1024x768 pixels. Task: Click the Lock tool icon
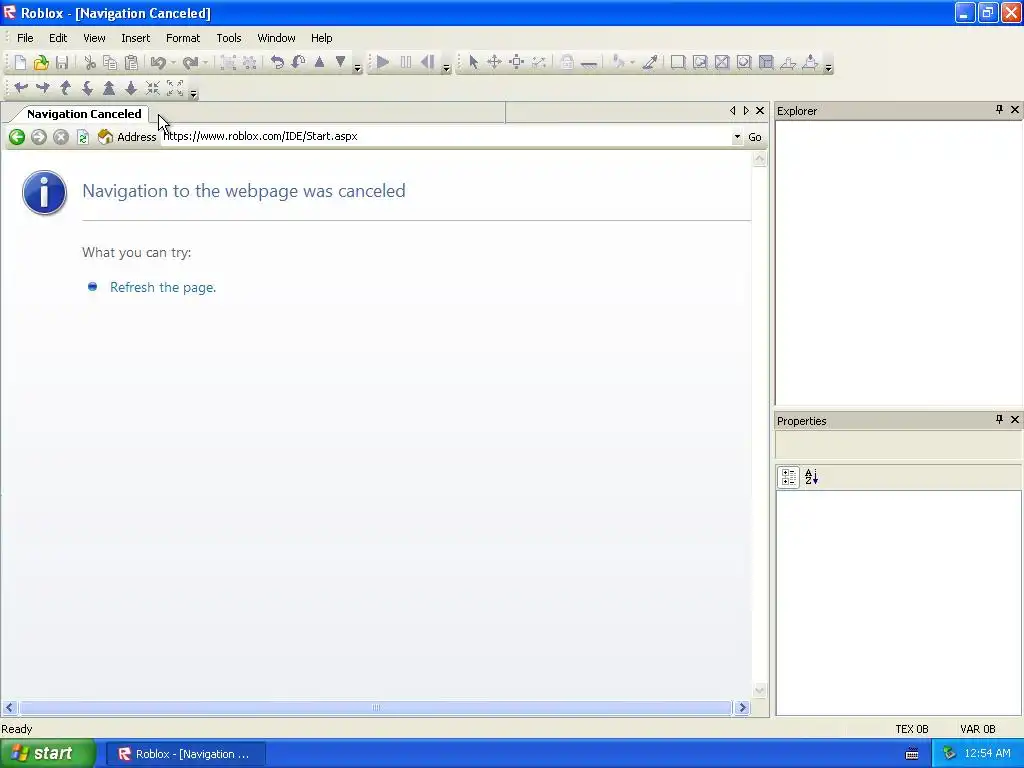[x=567, y=63]
